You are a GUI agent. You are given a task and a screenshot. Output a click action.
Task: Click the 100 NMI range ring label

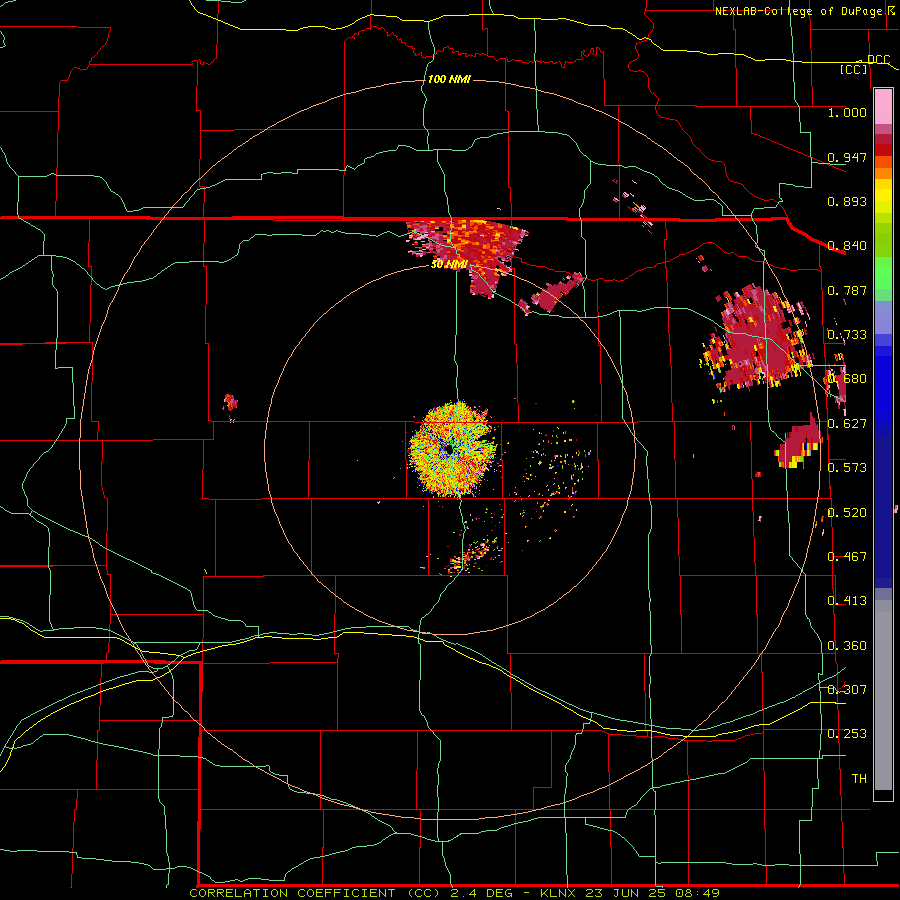coord(449,79)
